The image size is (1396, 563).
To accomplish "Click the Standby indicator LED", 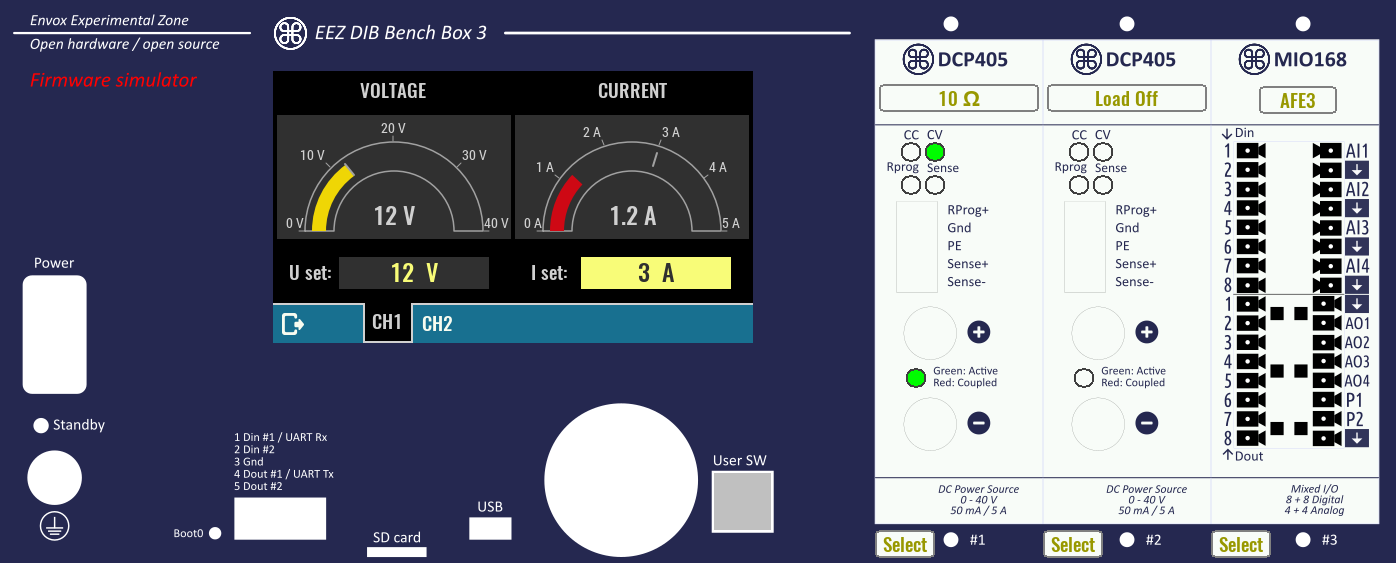I will (x=41, y=426).
